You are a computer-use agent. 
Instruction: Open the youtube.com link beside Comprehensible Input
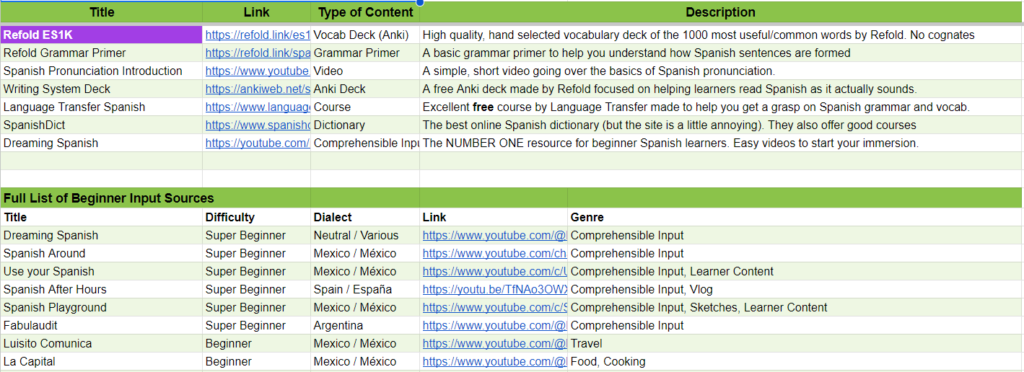[x=257, y=143]
